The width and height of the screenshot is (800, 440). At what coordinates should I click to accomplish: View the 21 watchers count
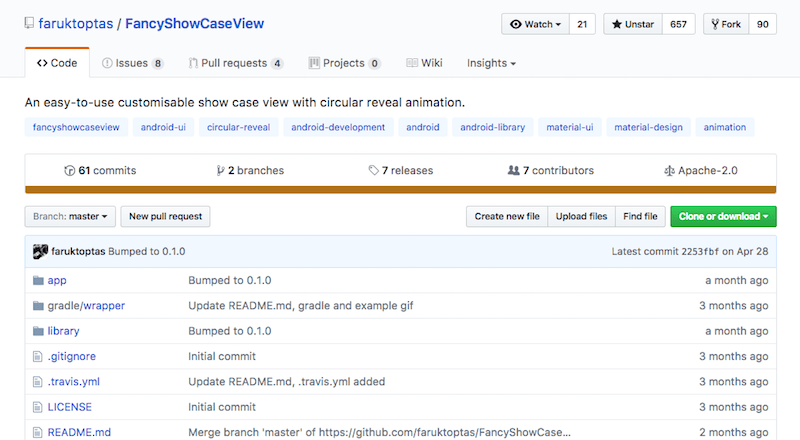582,24
